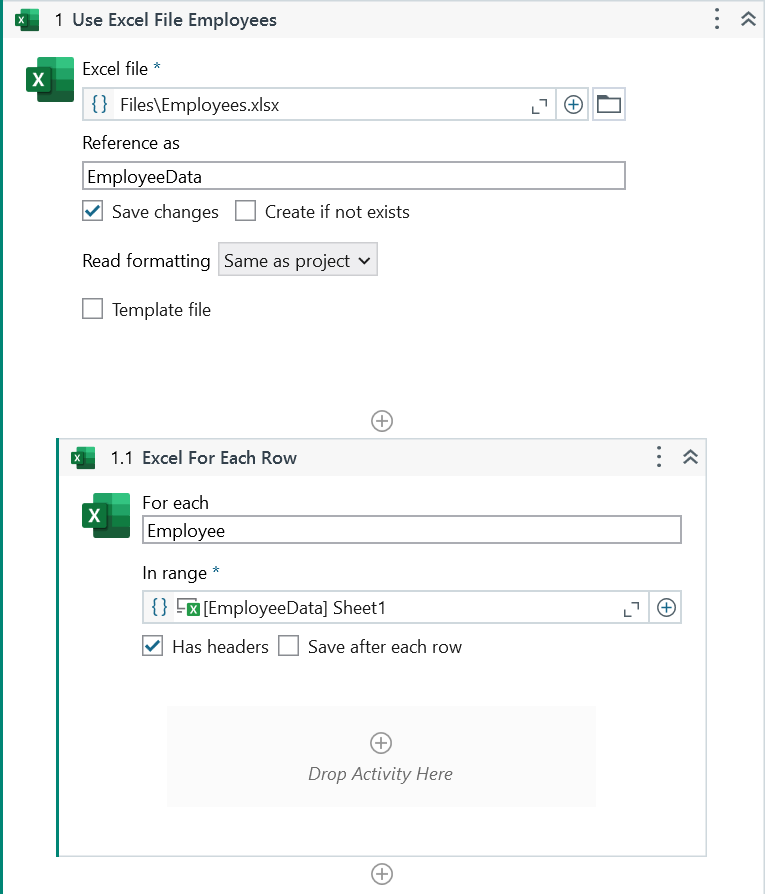Disable the Save changes checkbox
The image size is (765, 894).
(x=92, y=211)
